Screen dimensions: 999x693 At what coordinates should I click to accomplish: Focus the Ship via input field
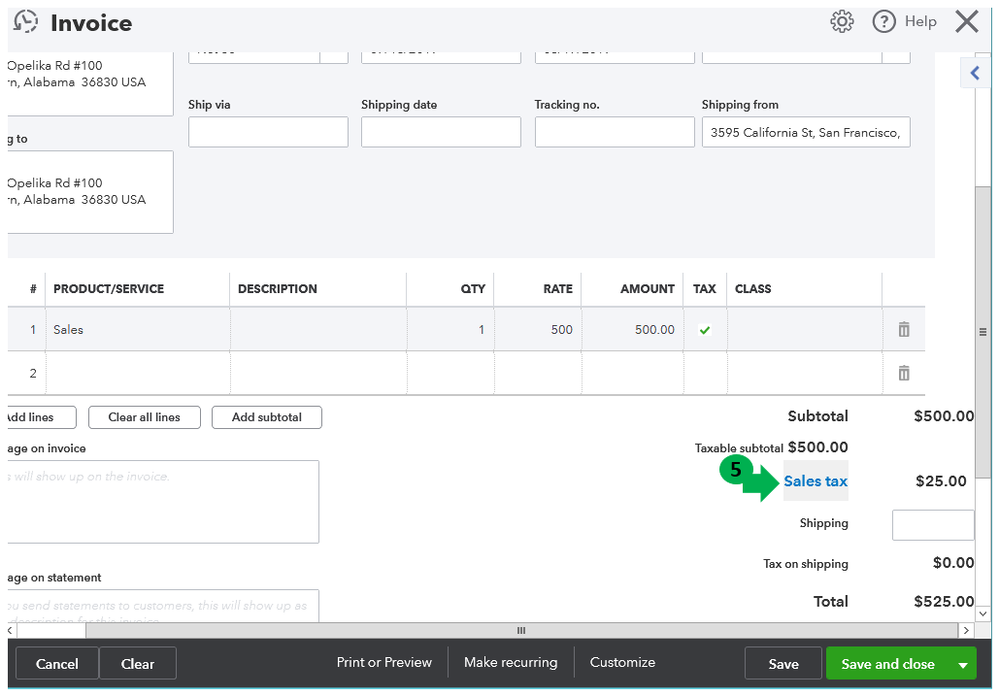tap(268, 132)
